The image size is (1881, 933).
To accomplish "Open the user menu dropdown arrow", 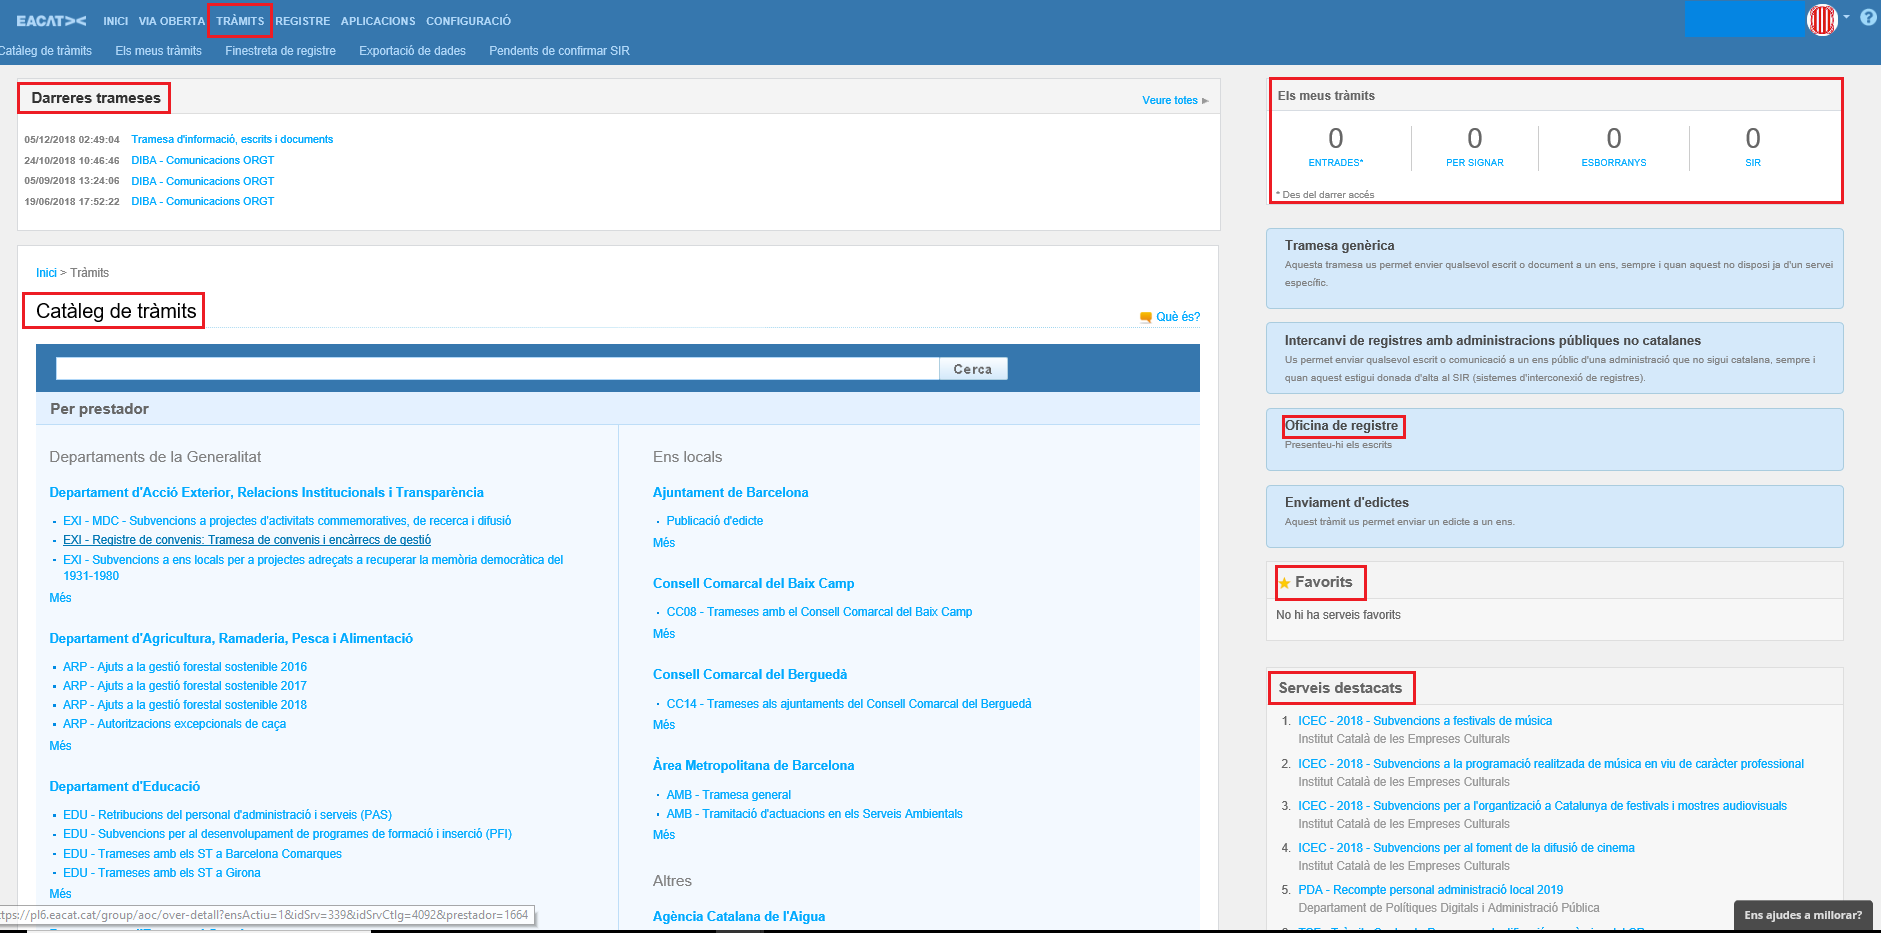I will tap(1846, 17).
